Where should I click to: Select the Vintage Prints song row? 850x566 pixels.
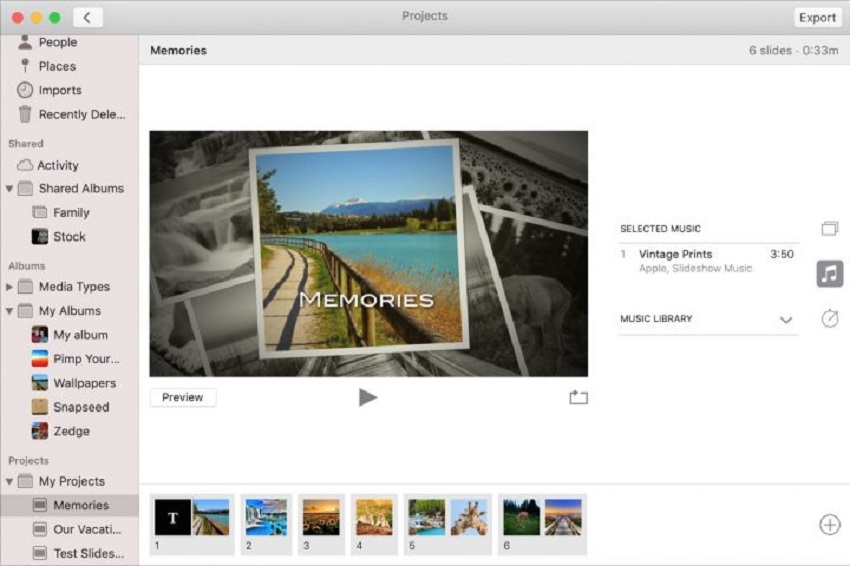pyautogui.click(x=708, y=260)
